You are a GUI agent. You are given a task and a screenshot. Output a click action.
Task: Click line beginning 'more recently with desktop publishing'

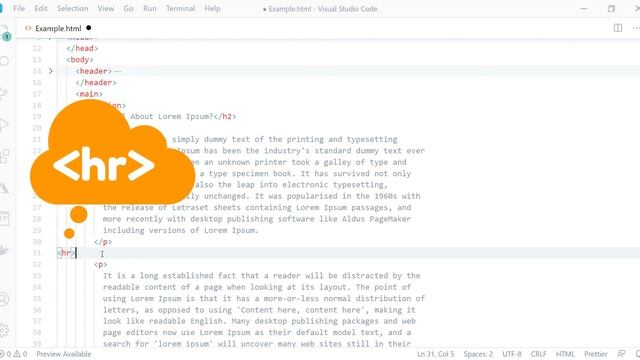point(257,219)
